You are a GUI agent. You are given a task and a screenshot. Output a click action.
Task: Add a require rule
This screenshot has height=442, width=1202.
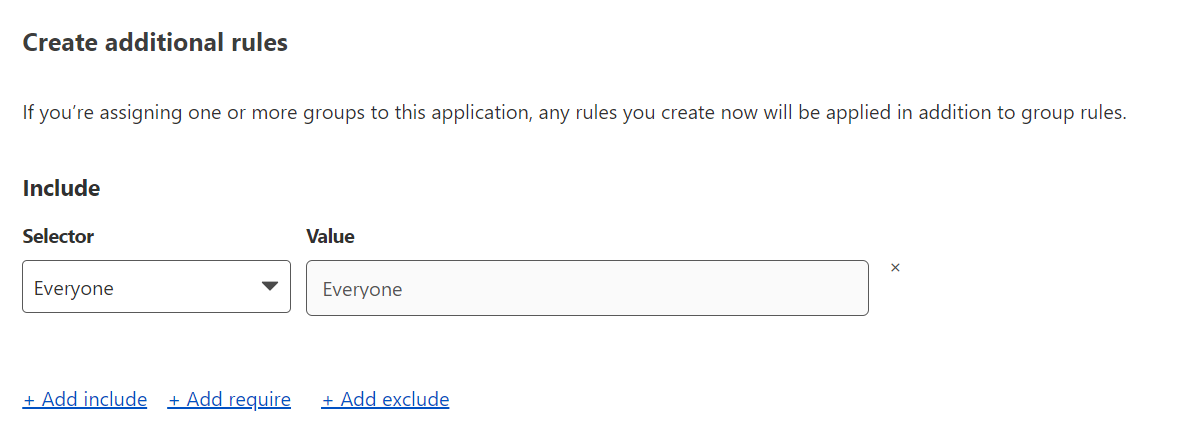pyautogui.click(x=230, y=400)
